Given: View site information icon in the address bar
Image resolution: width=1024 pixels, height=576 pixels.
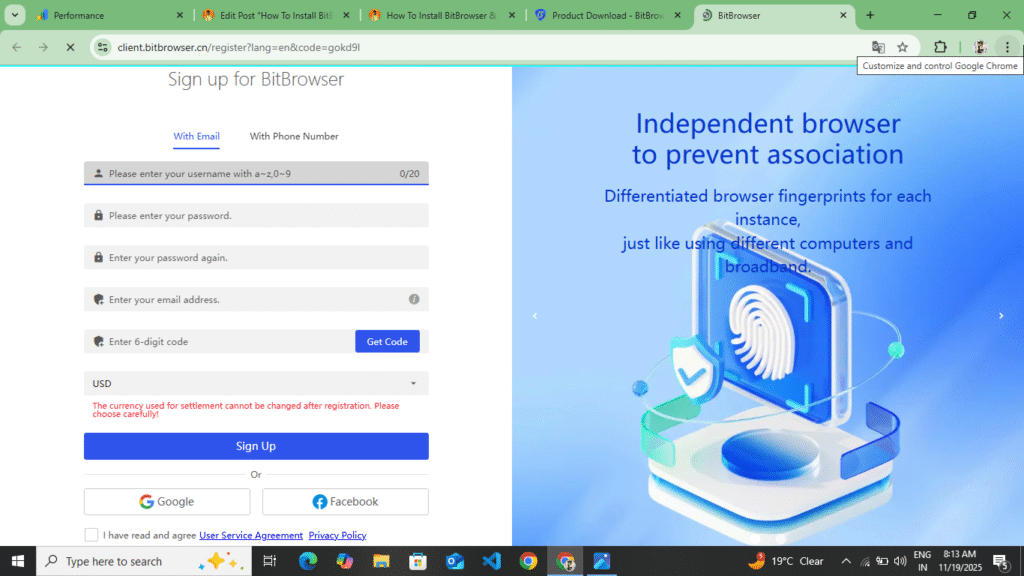Looking at the screenshot, I should click(103, 47).
